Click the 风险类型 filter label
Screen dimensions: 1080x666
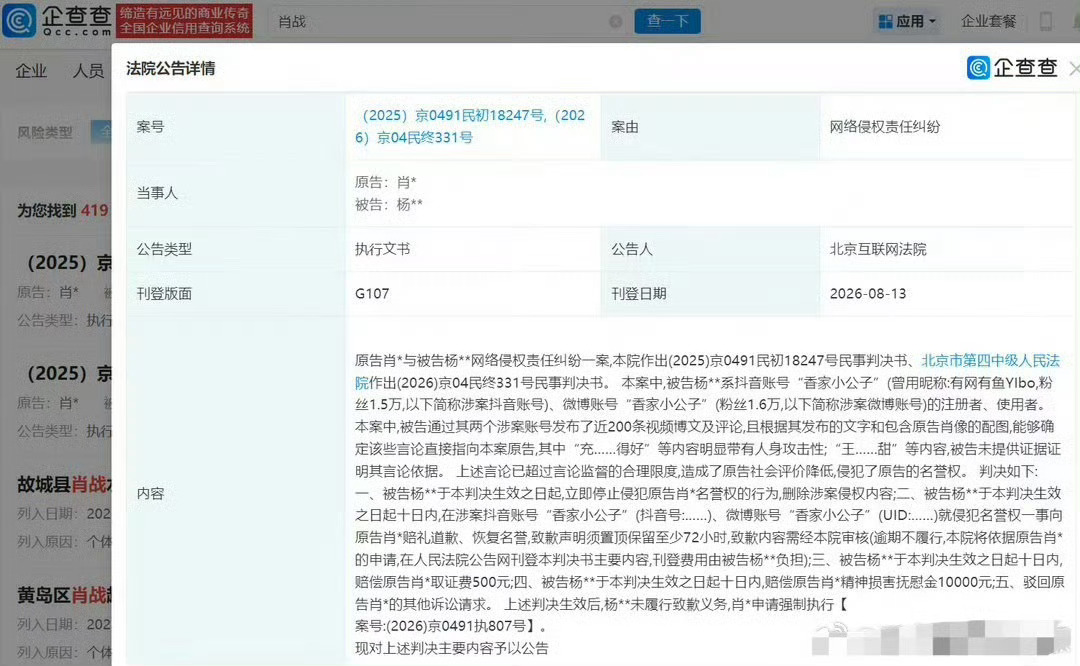point(45,132)
